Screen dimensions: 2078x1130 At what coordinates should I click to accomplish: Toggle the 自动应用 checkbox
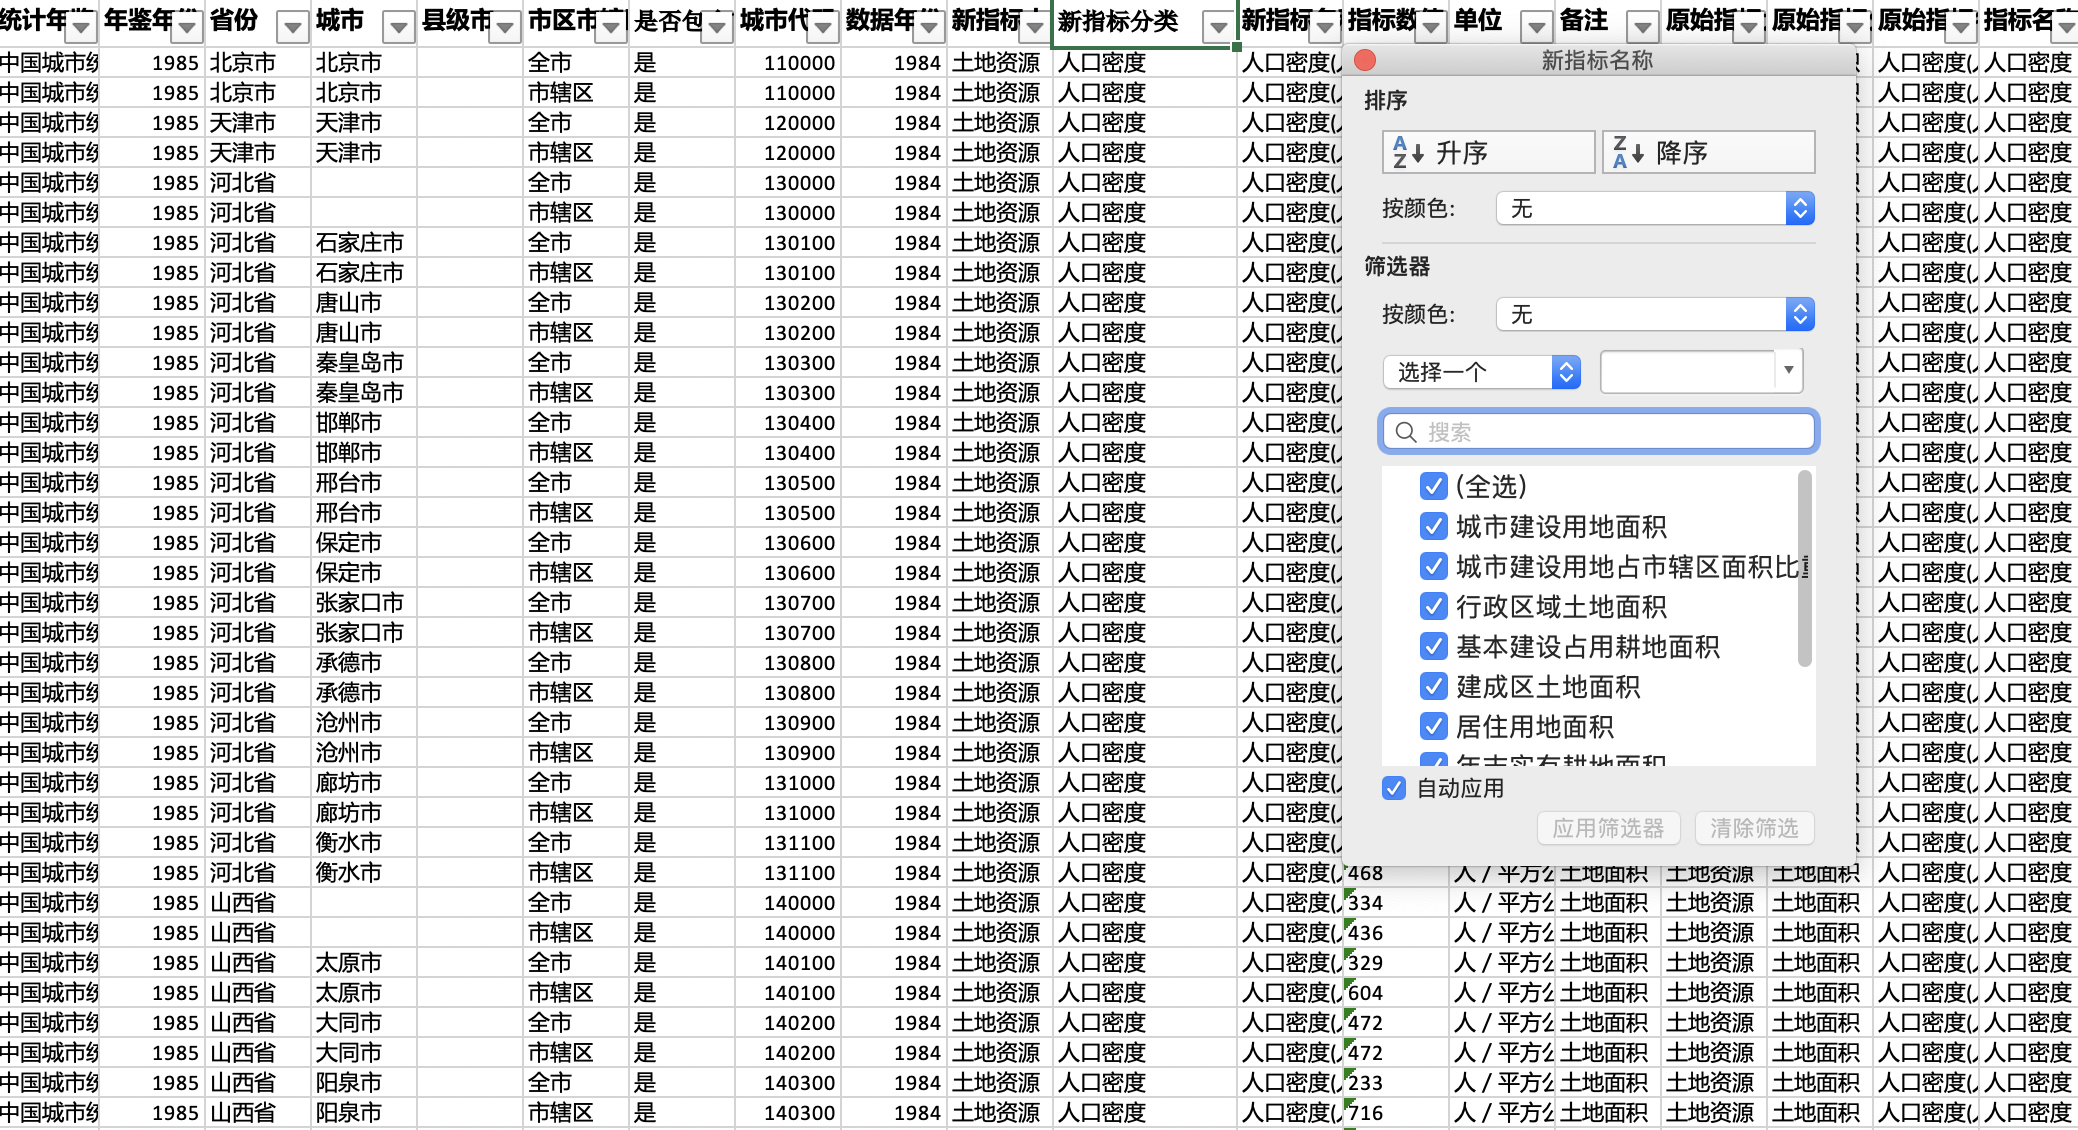[1394, 789]
